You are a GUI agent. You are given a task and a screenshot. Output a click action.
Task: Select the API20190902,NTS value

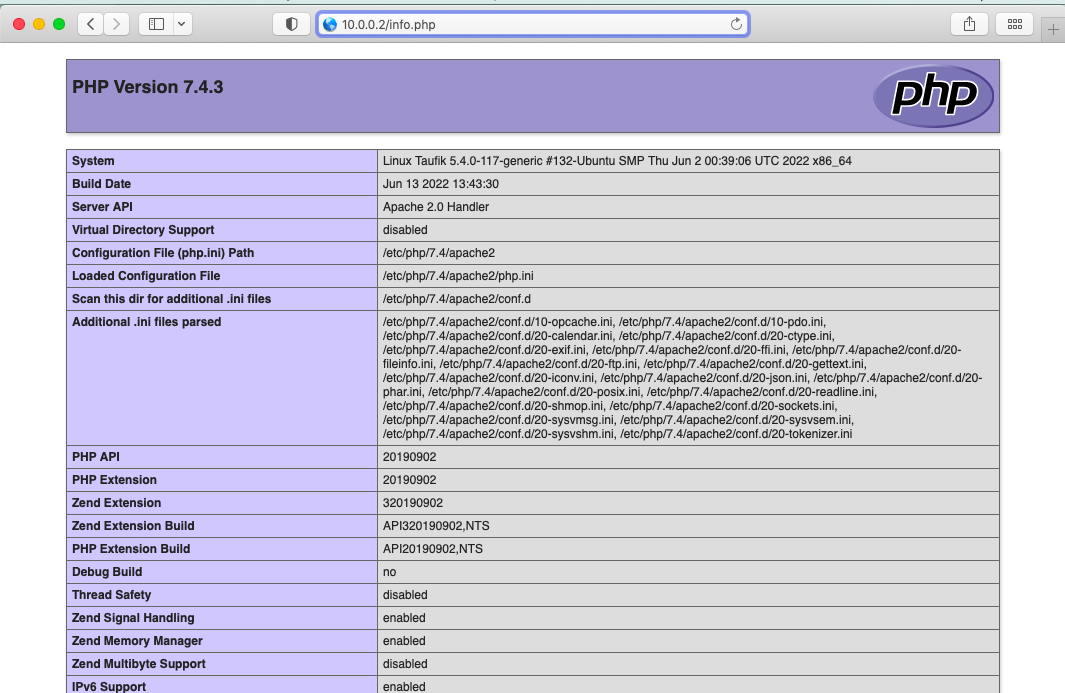point(433,550)
